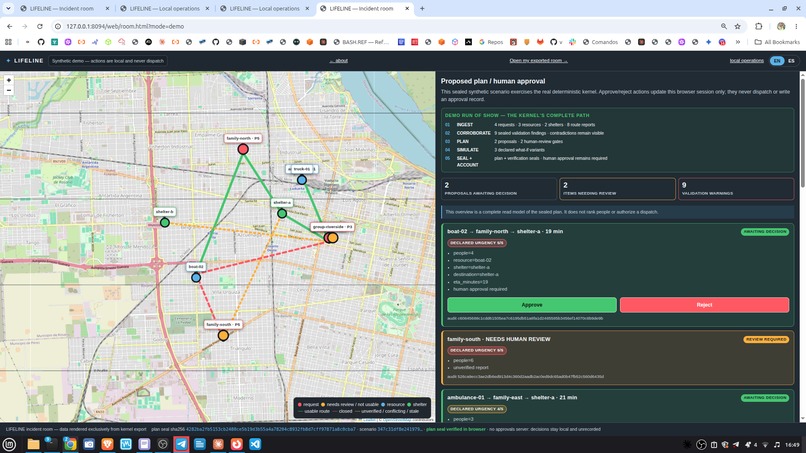The image size is (806, 453).
Task: Open the about link
Action: (339, 61)
